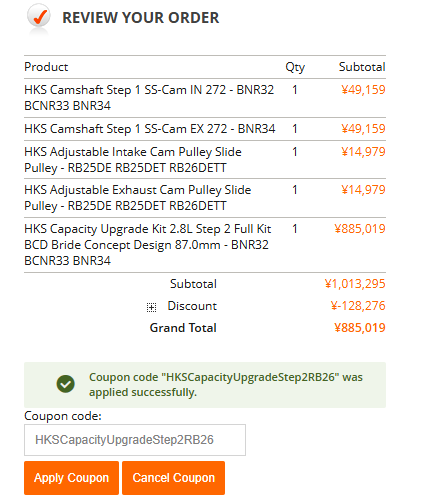Click the Product column header

(x=46, y=67)
